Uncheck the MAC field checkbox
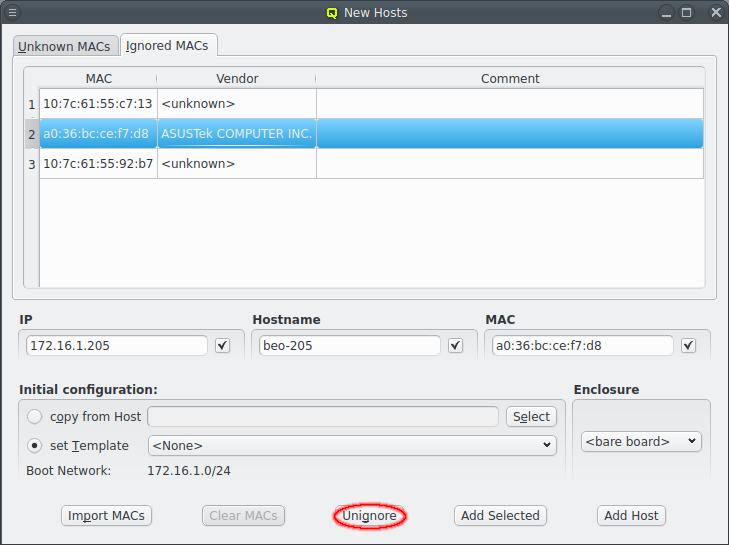The image size is (729, 545). point(688,345)
